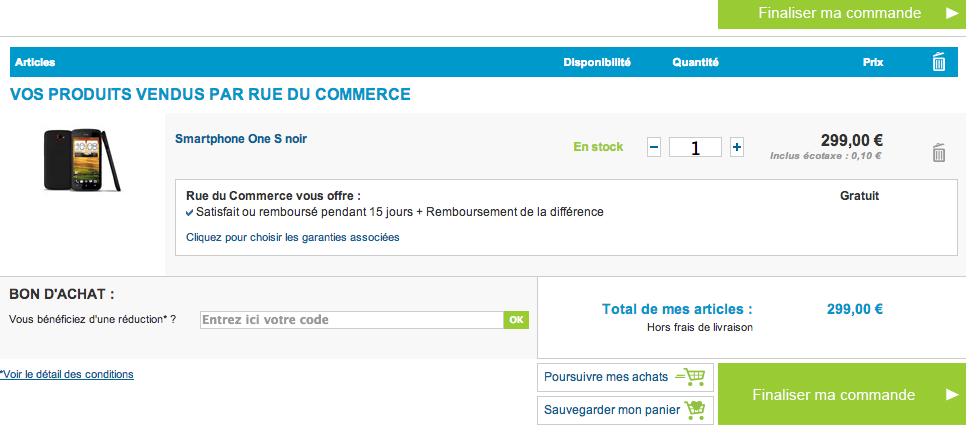Click the trash icon in the blue header
This screenshot has width=966, height=428.
[x=938, y=62]
